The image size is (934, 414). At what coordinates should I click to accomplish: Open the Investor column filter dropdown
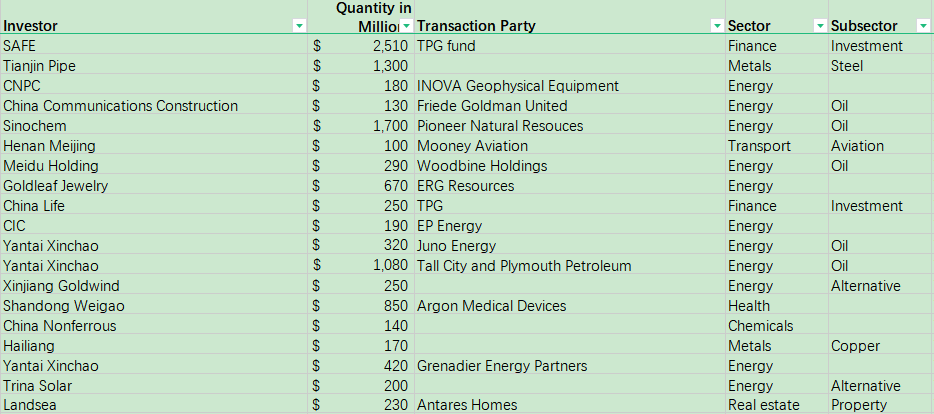pyautogui.click(x=299, y=26)
